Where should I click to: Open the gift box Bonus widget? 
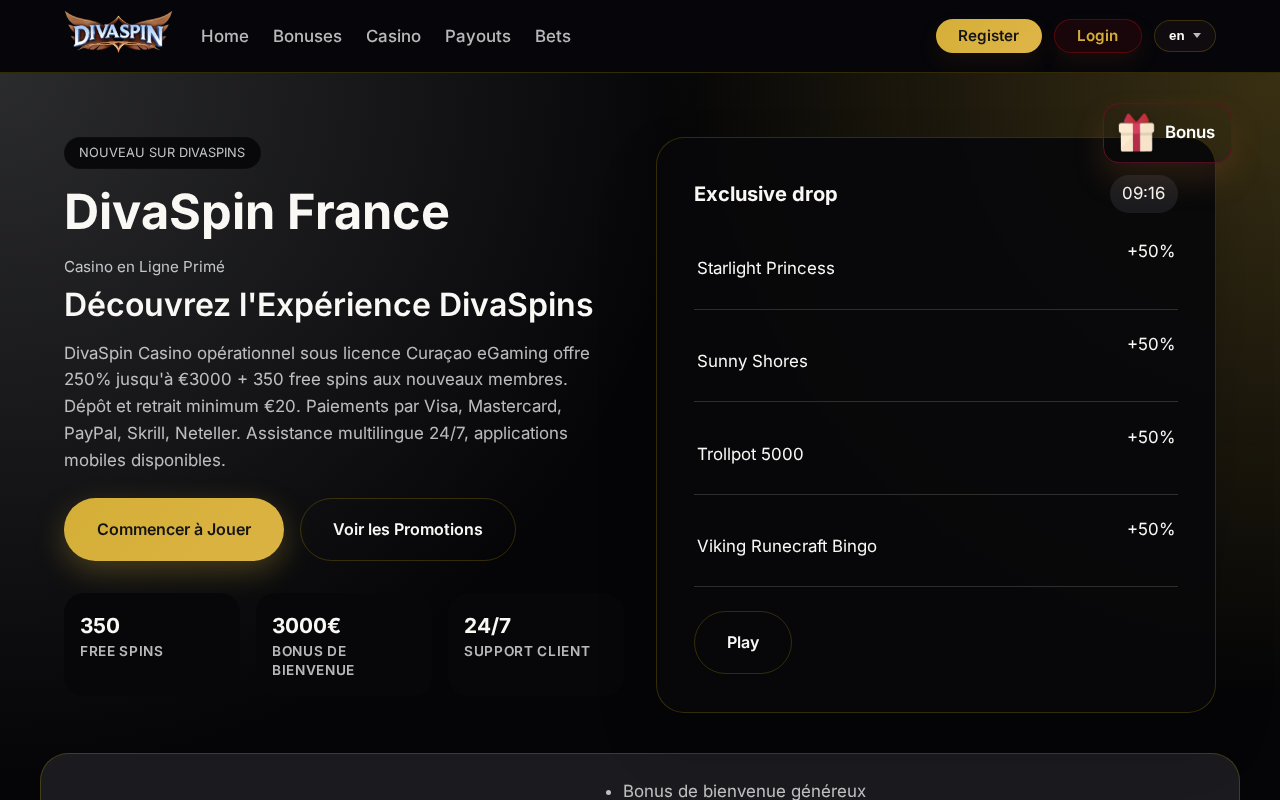(1167, 132)
